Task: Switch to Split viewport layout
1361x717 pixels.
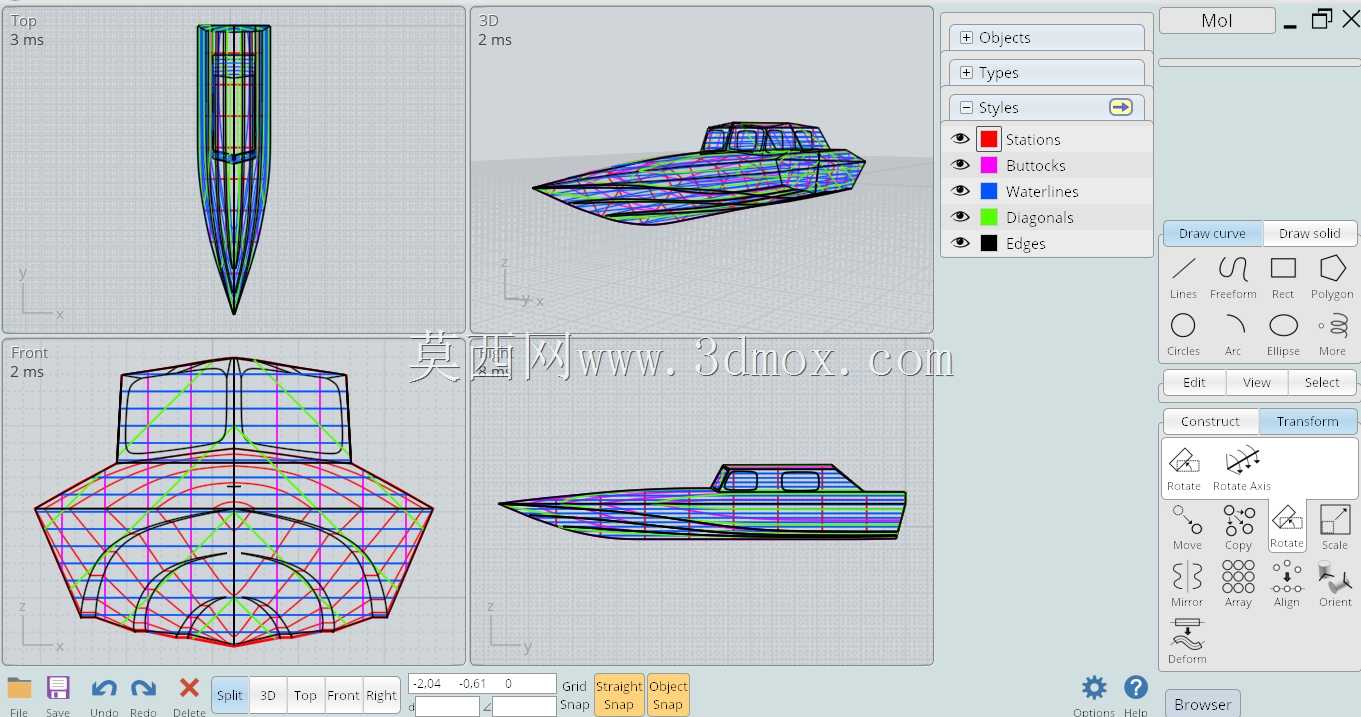Action: pos(230,695)
